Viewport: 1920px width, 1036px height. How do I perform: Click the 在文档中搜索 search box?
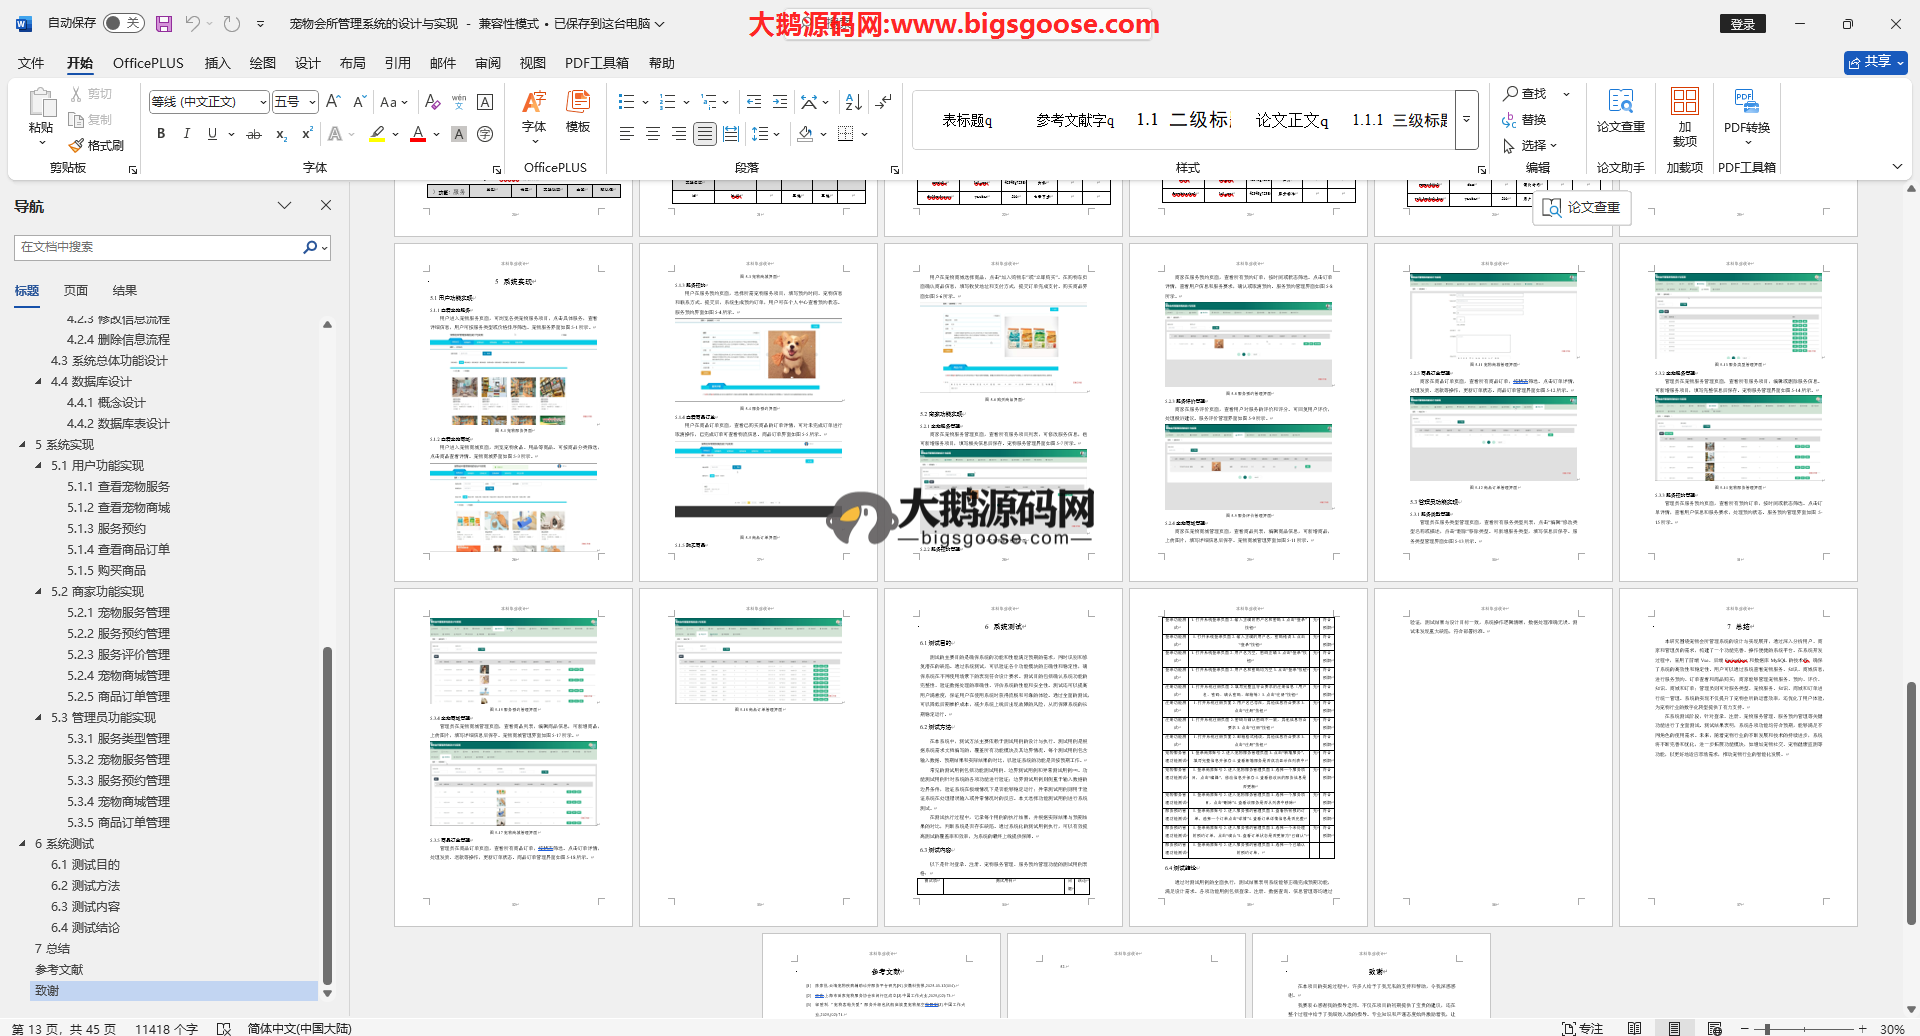pyautogui.click(x=160, y=247)
